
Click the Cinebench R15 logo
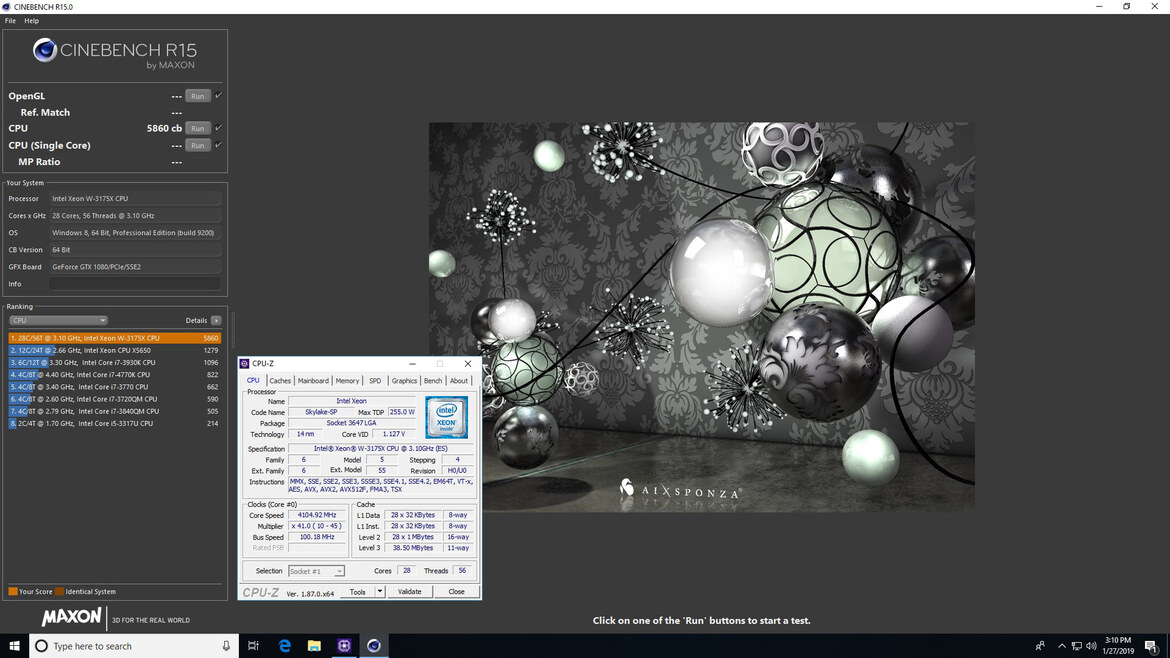[115, 54]
